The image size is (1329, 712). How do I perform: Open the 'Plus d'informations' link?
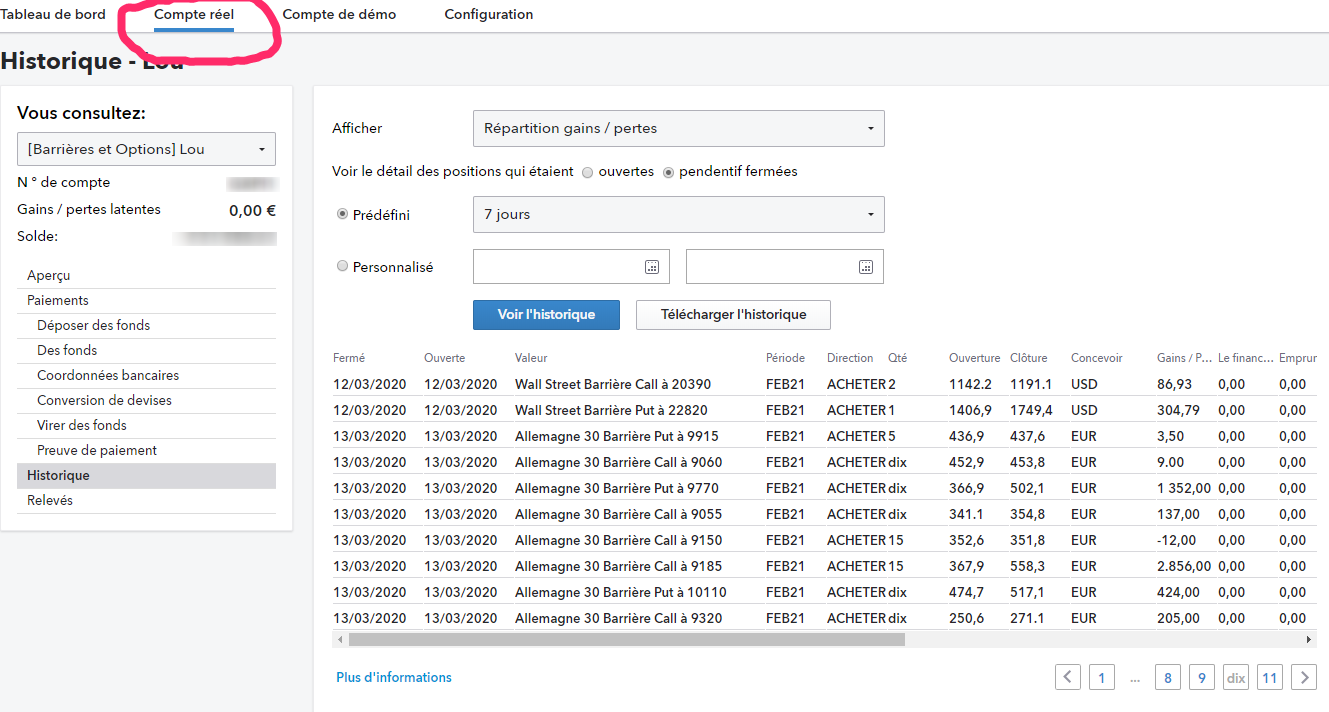pyautogui.click(x=394, y=677)
